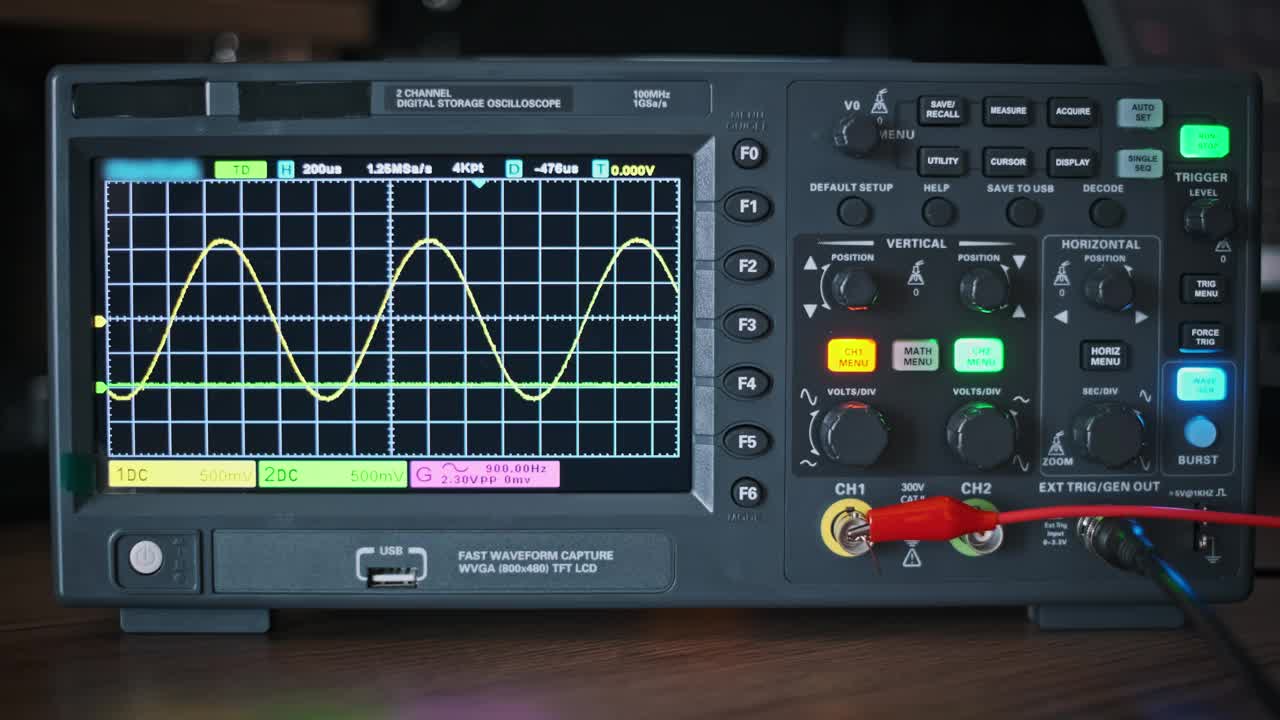This screenshot has height=720, width=1280.
Task: Tap the round blue BURST button
Action: (x=1200, y=432)
